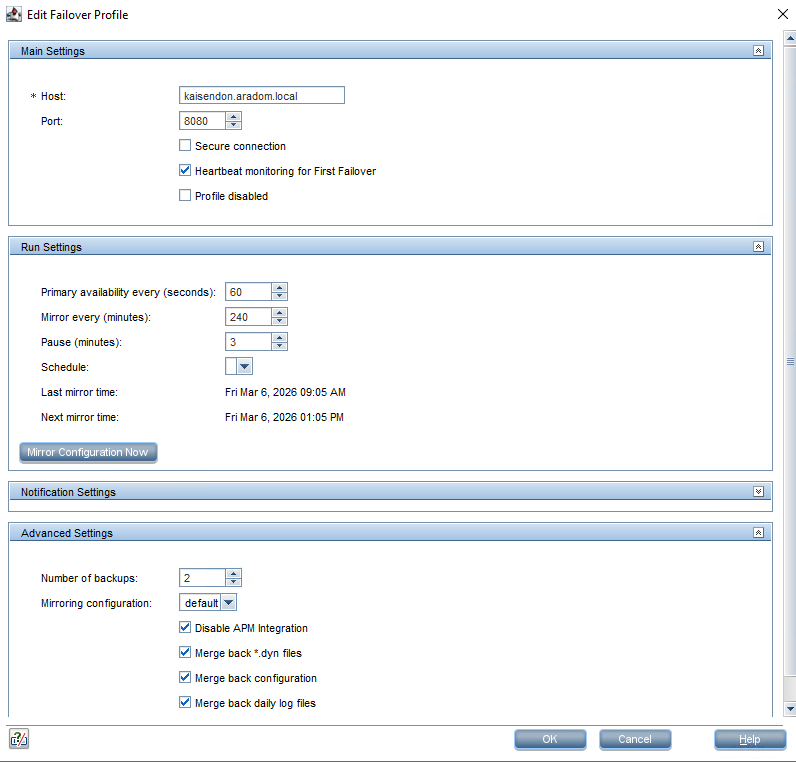The height and width of the screenshot is (762, 796).
Task: Click the Run Settings header title
Action: pyautogui.click(x=51, y=247)
